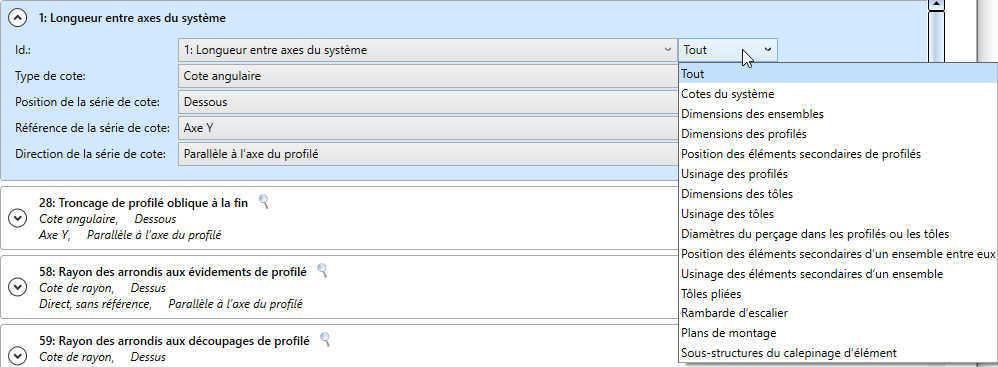The height and width of the screenshot is (367, 998).
Task: Select Plans de montage option
Action: tap(728, 333)
